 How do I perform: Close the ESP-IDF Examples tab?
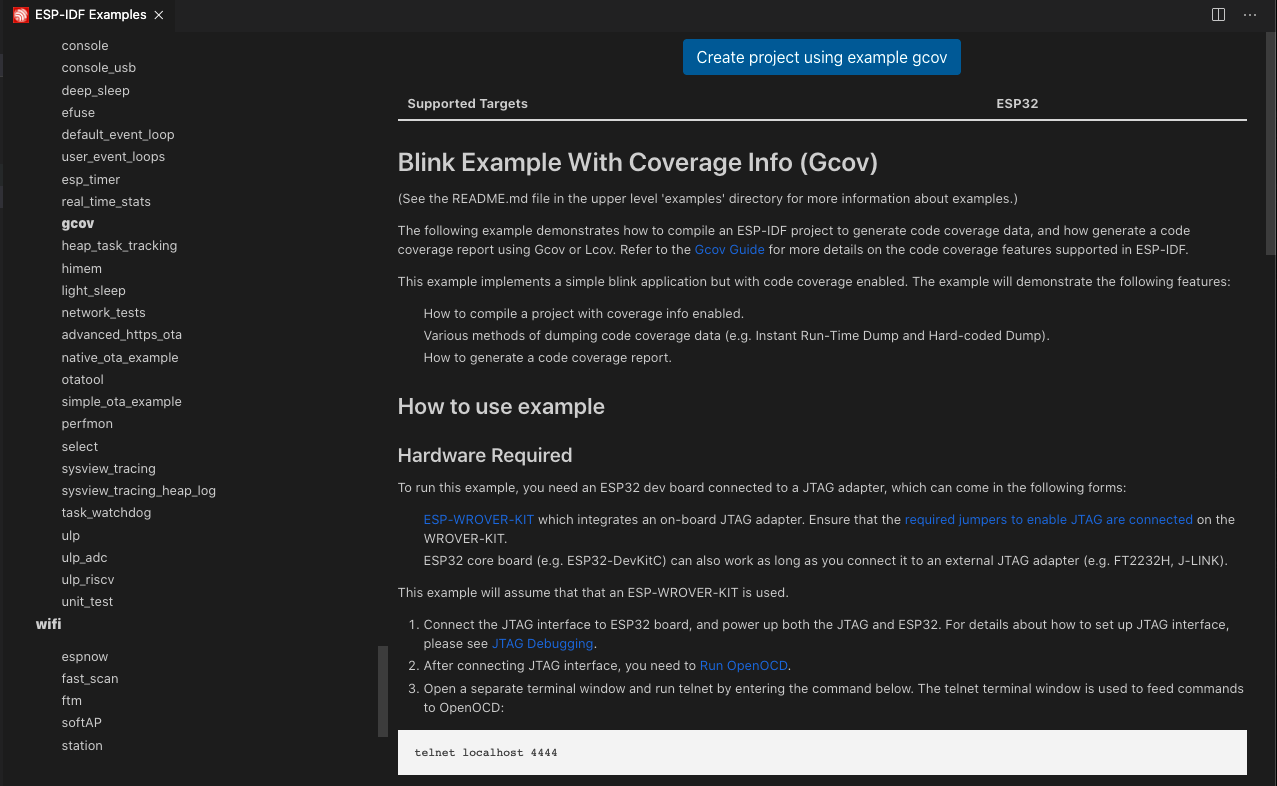point(159,15)
